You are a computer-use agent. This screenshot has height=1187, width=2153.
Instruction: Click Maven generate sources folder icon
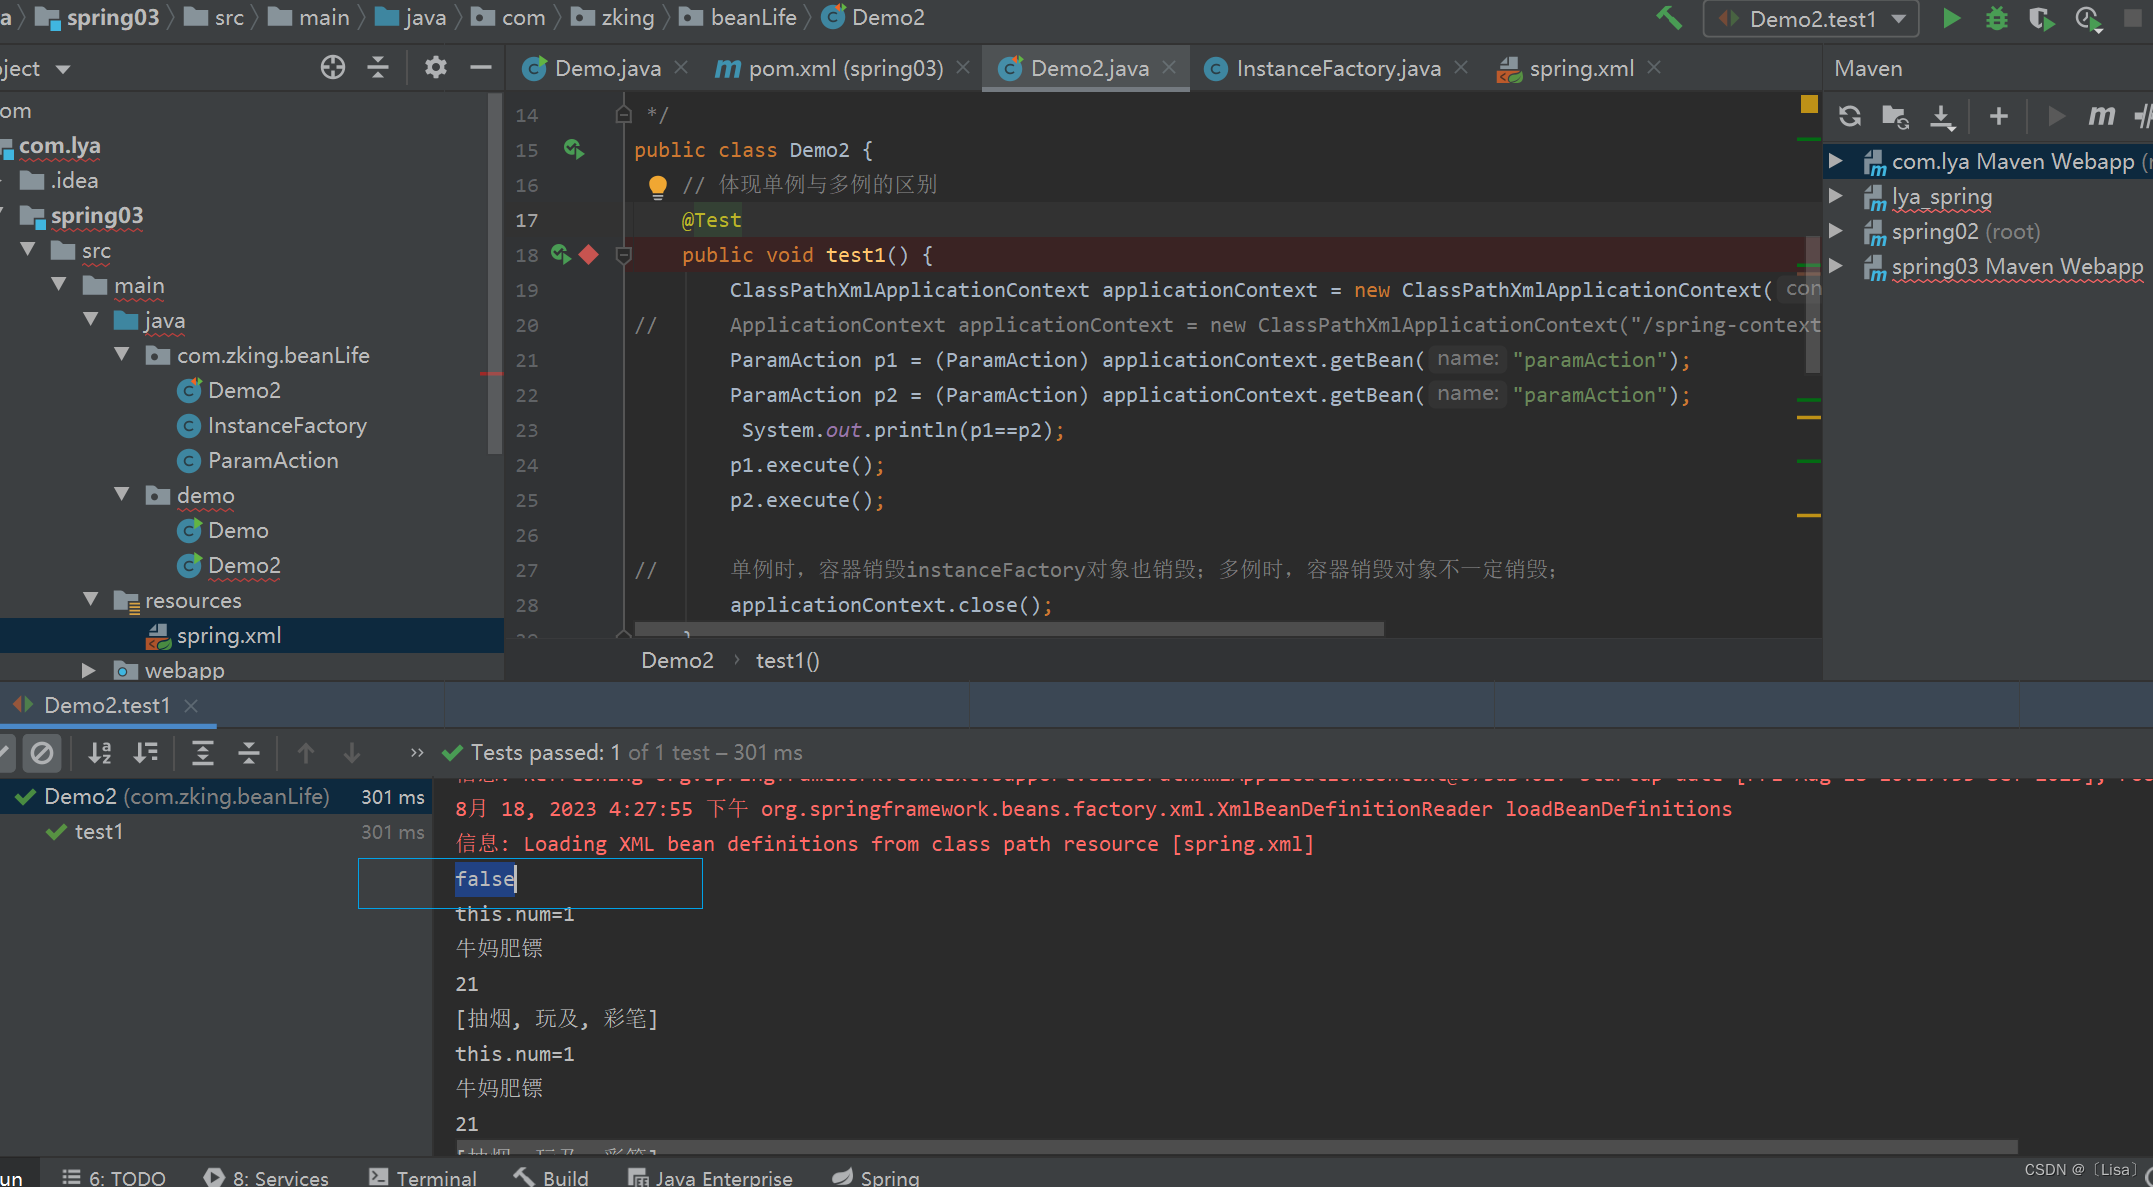pyautogui.click(x=1895, y=116)
